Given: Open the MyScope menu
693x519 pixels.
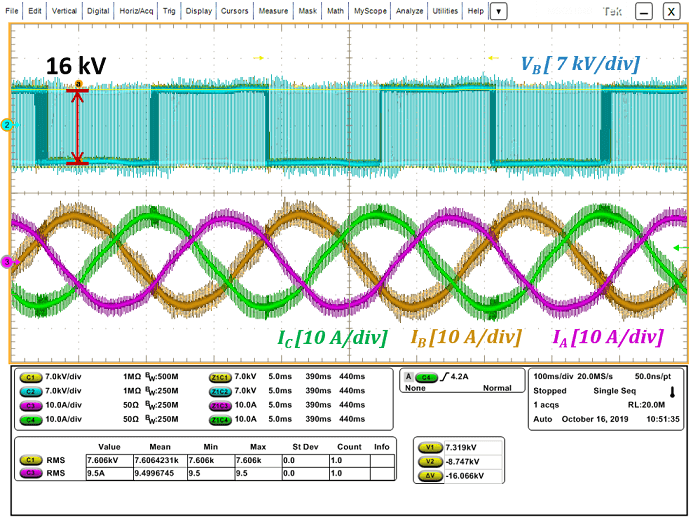Looking at the screenshot, I should [x=369, y=10].
